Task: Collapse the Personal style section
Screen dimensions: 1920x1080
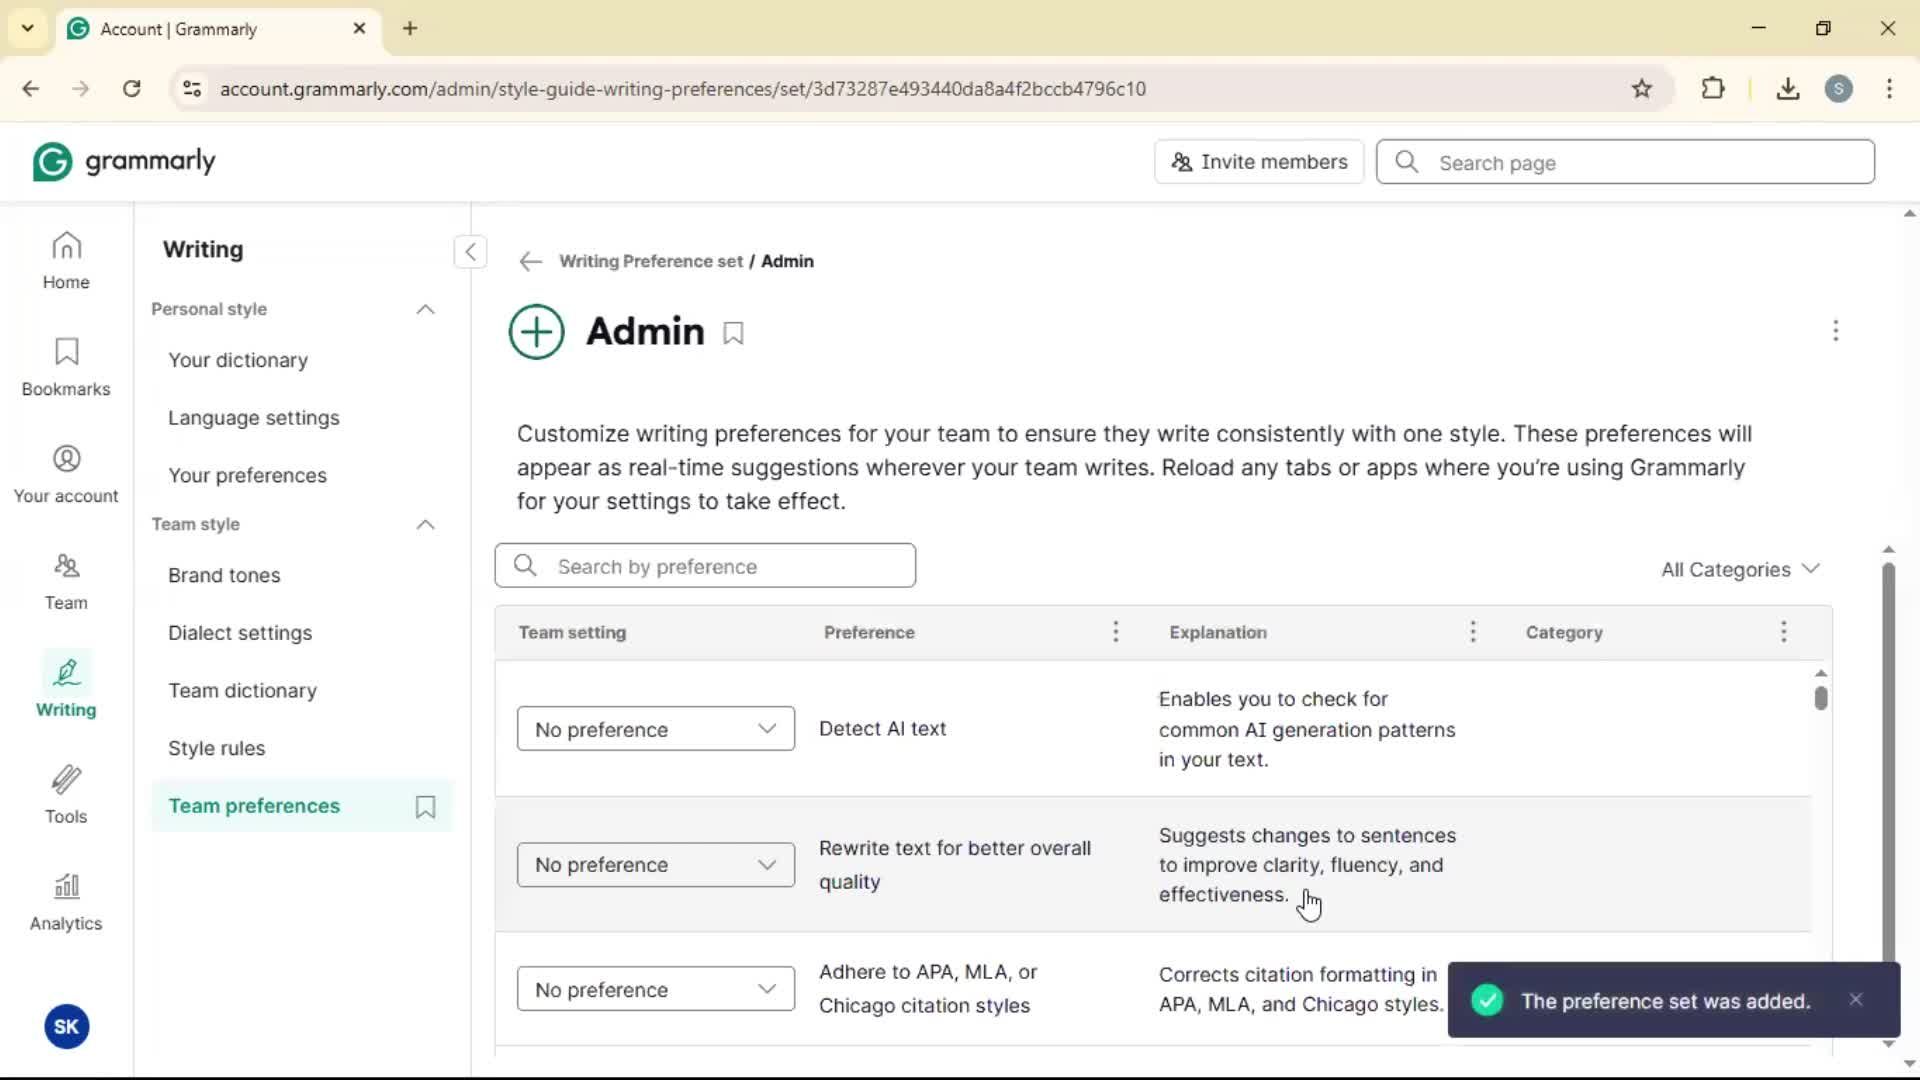Action: pyautogui.click(x=425, y=310)
